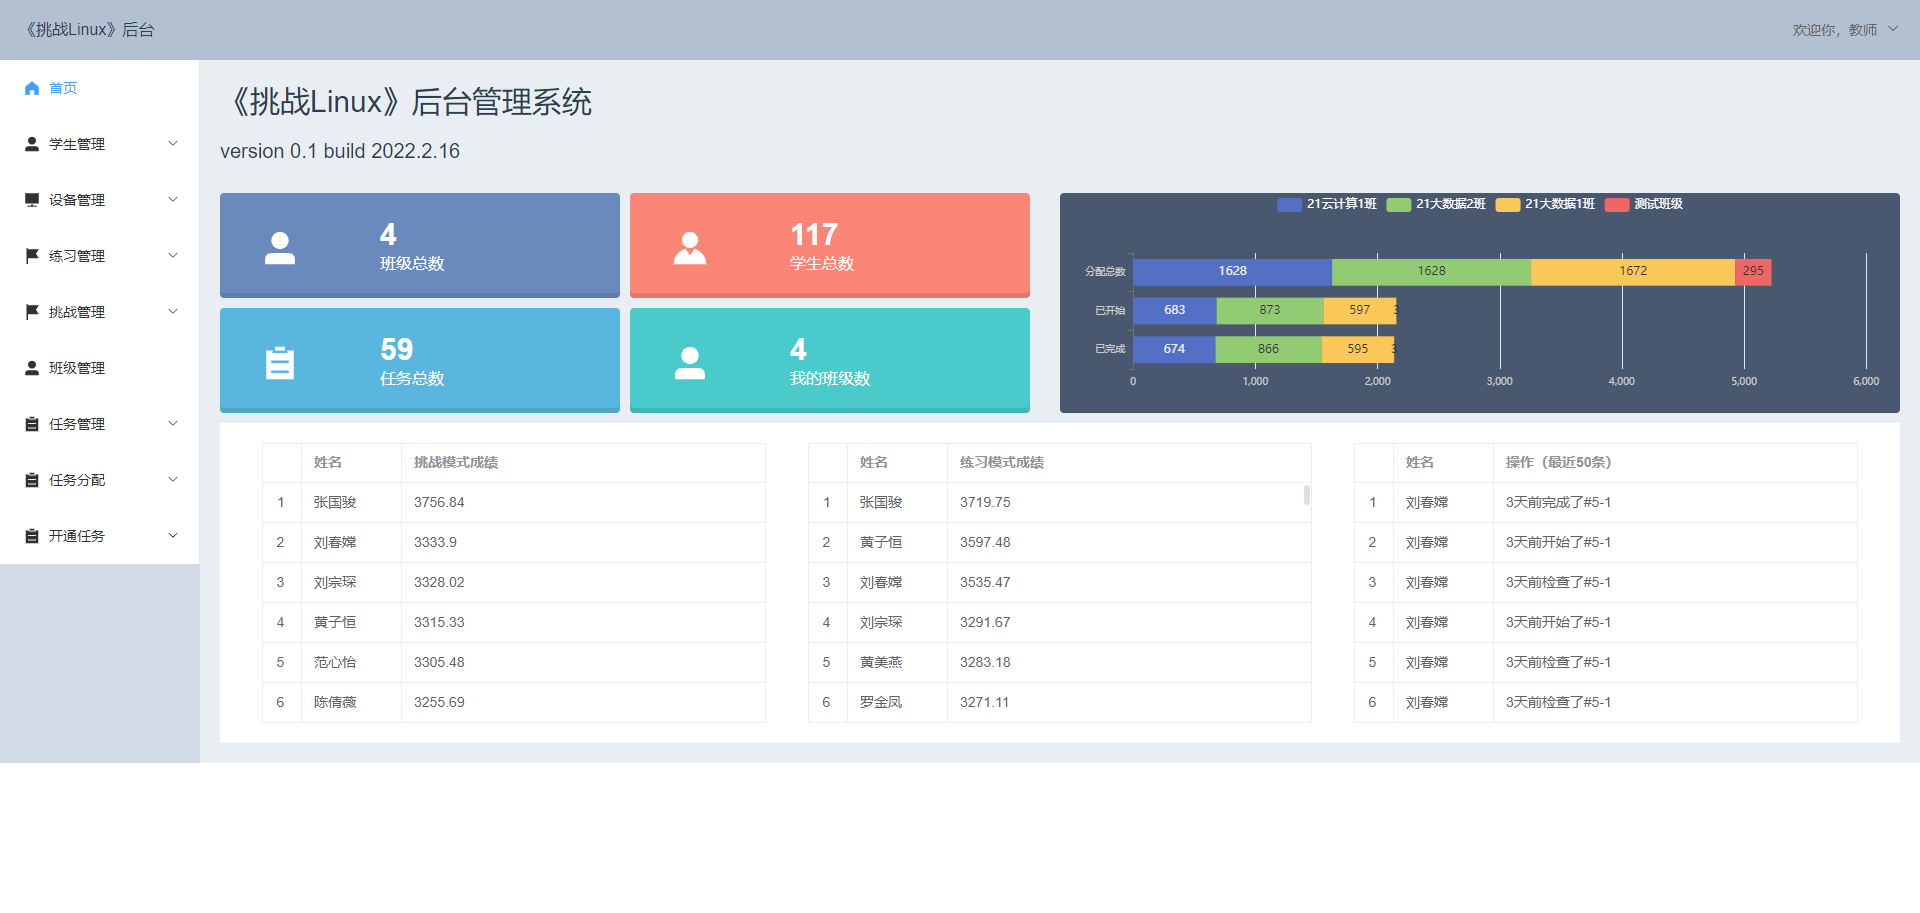The width and height of the screenshot is (1920, 913).
Task: Toggle the 21云计算1班 legend swatch
Action: [x=1289, y=204]
